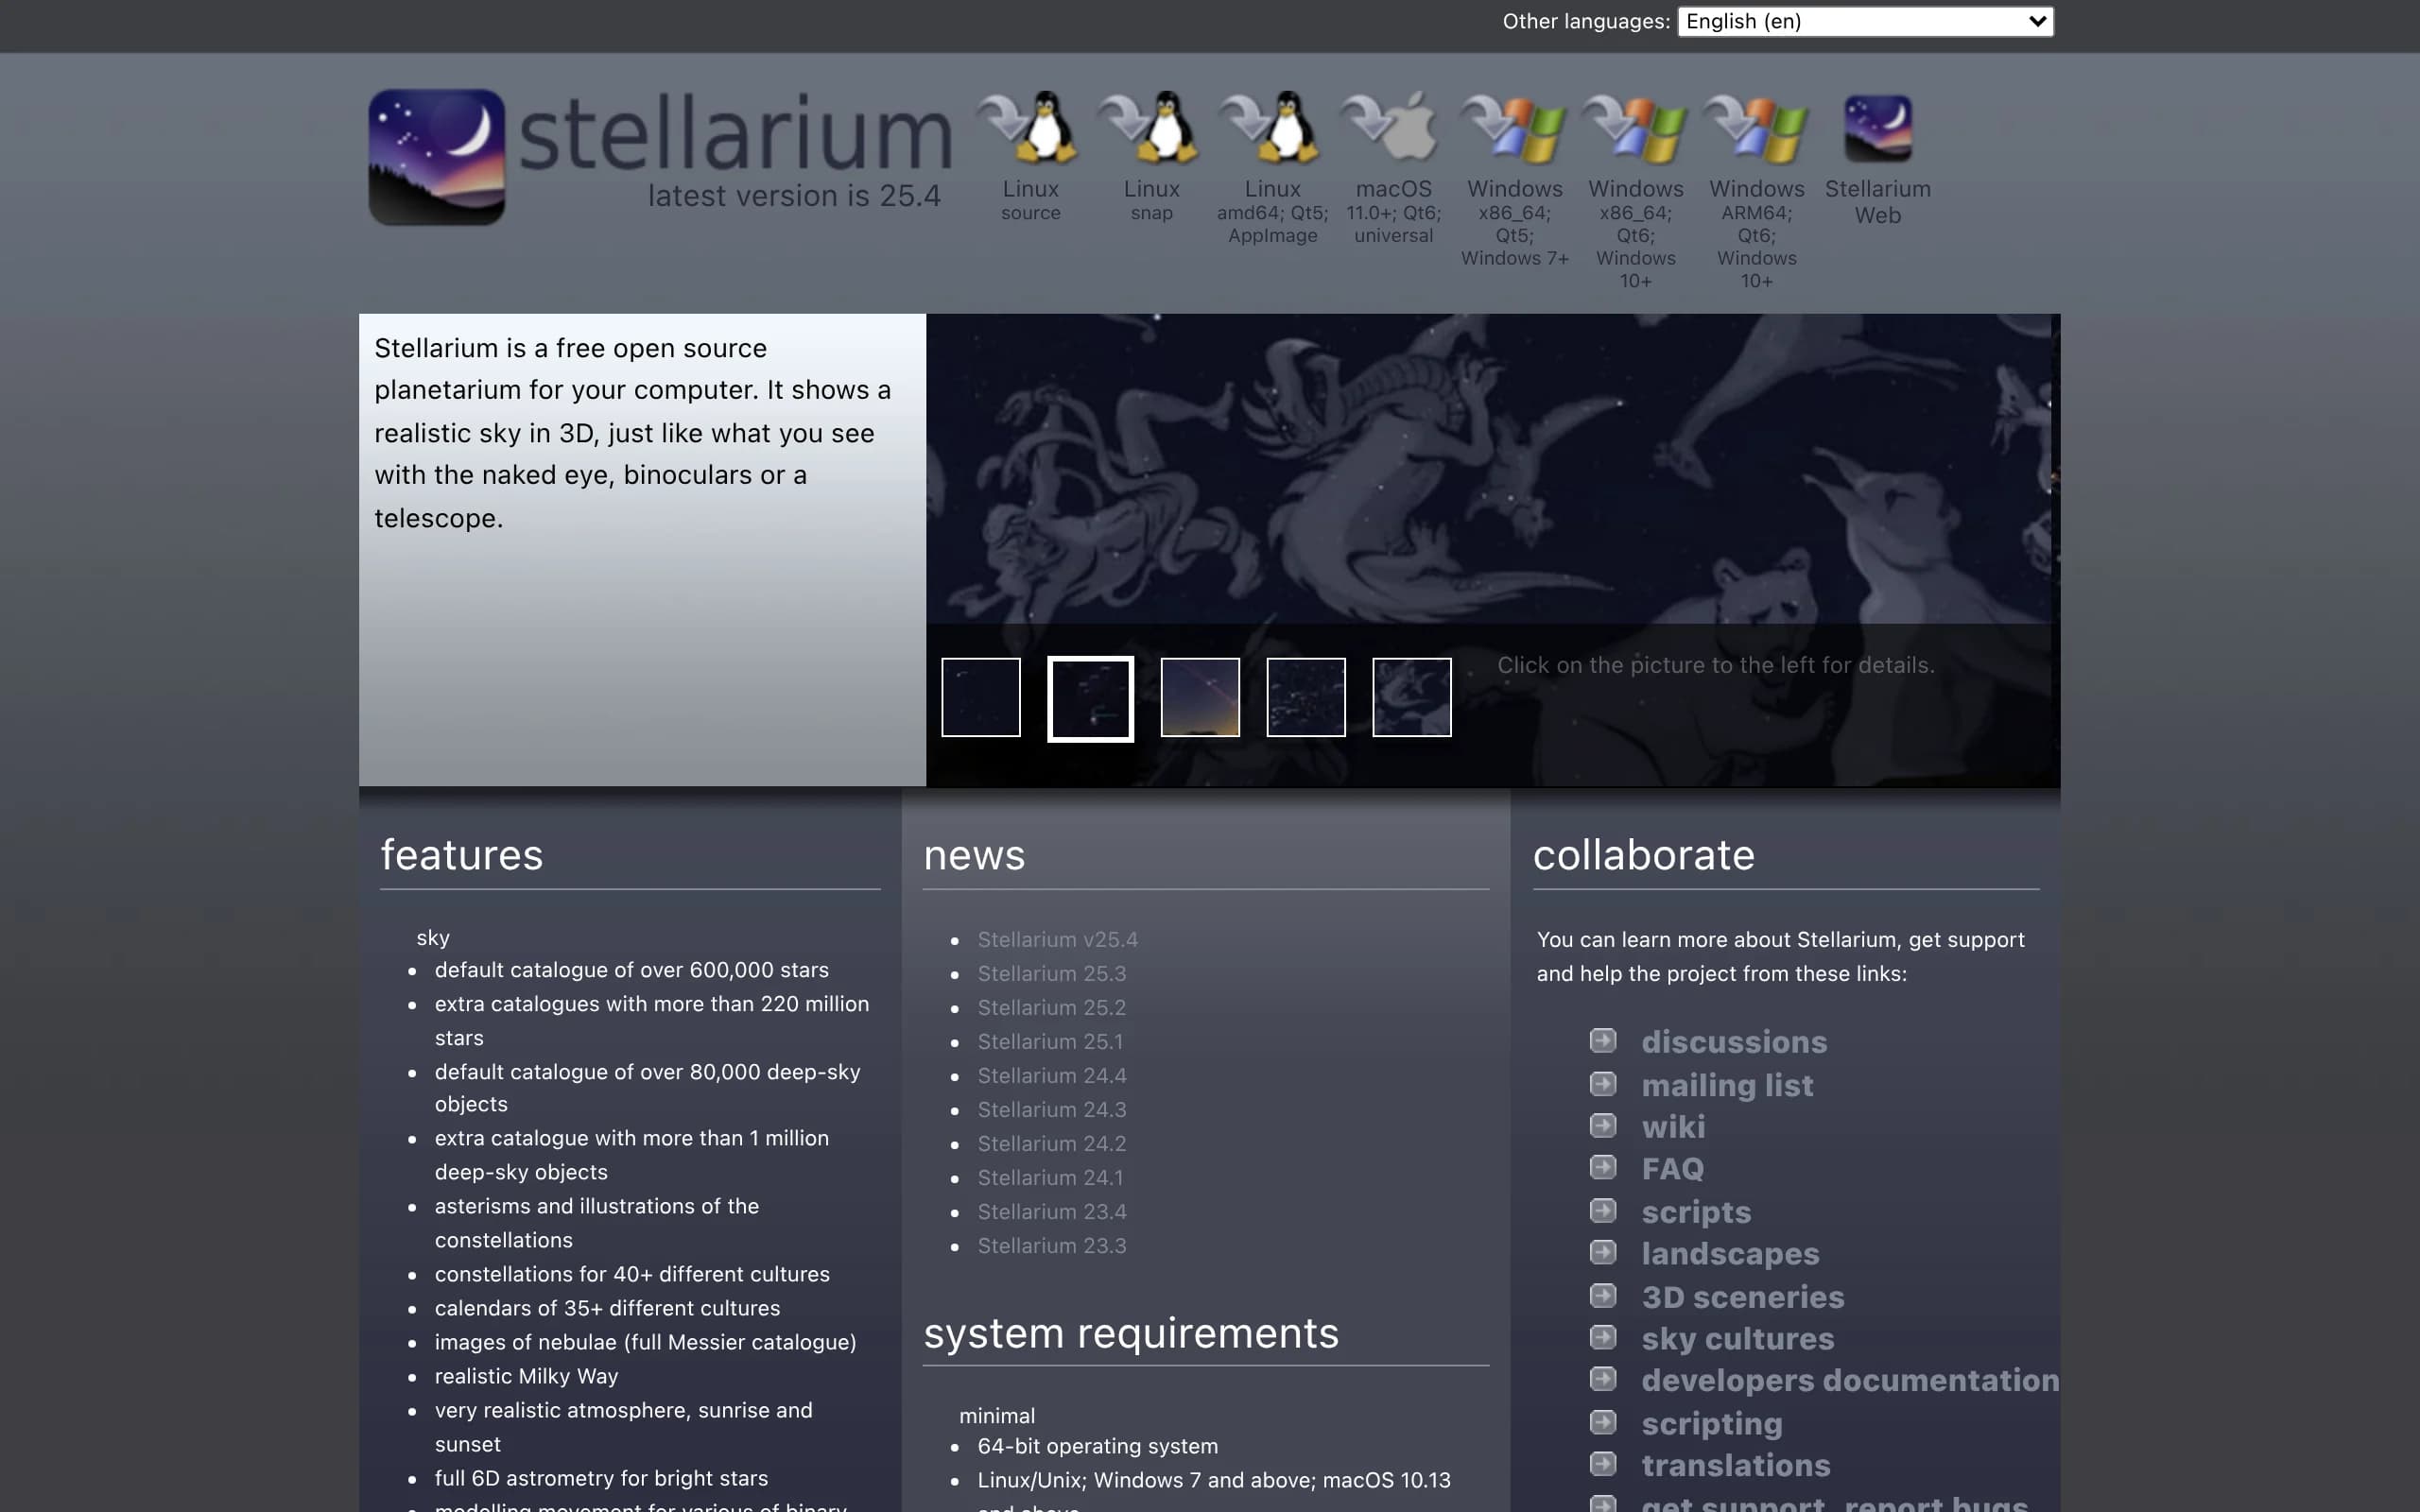
Task: Open the wiki link
Action: 1673,1127
